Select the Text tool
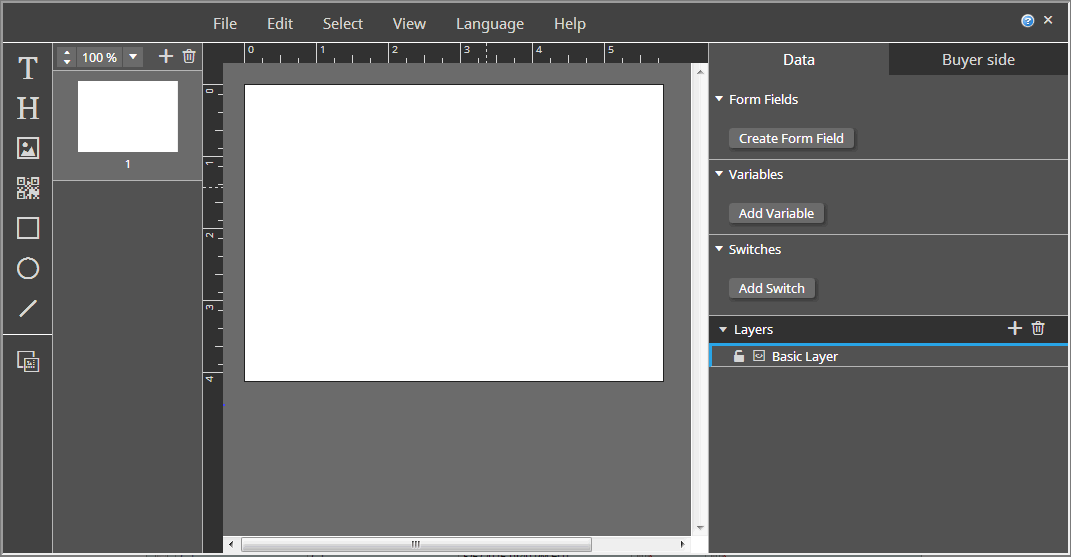Screen dimensions: 1071x557 [x=28, y=69]
